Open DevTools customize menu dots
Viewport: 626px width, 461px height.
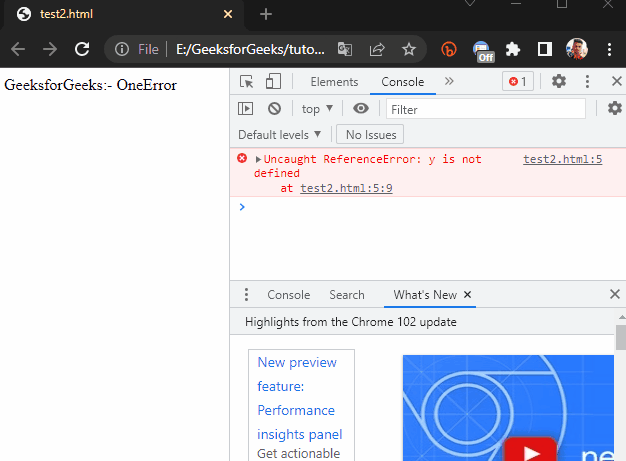click(x=587, y=81)
